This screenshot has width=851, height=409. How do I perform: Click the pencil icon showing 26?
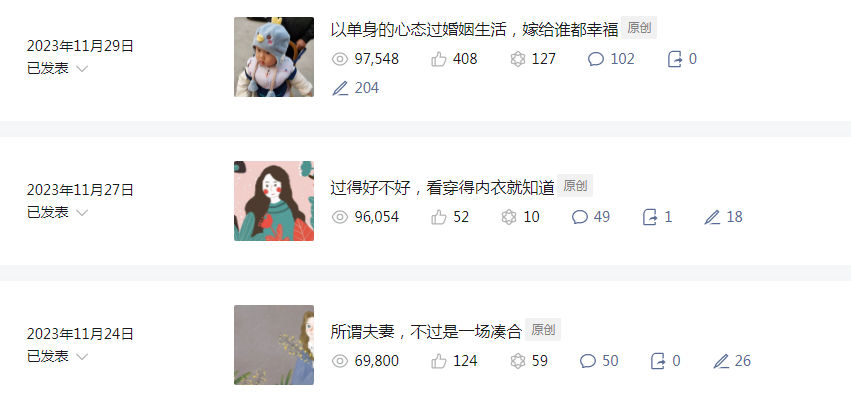click(721, 361)
